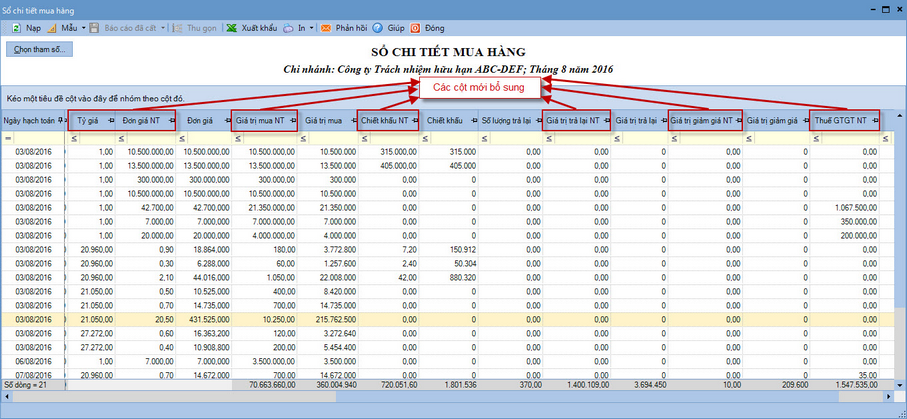Expand the In print dropdown arrow
Image resolution: width=907 pixels, height=419 pixels.
click(x=311, y=28)
